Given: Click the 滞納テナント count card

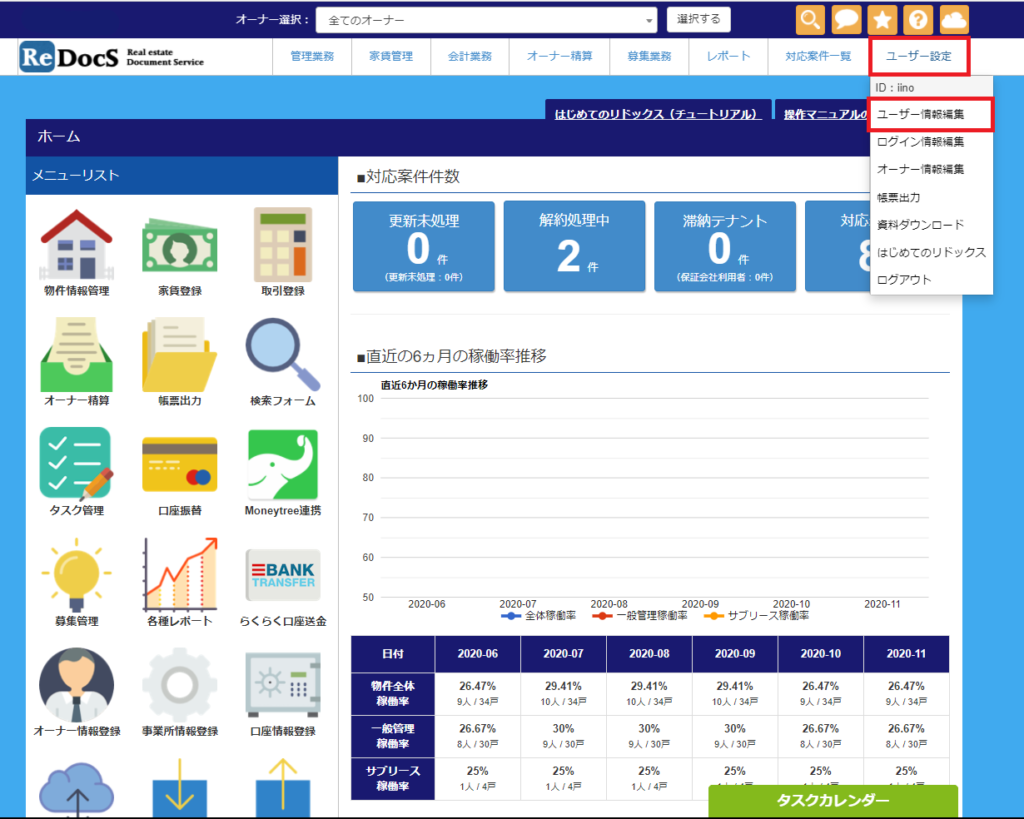Looking at the screenshot, I should tap(725, 246).
